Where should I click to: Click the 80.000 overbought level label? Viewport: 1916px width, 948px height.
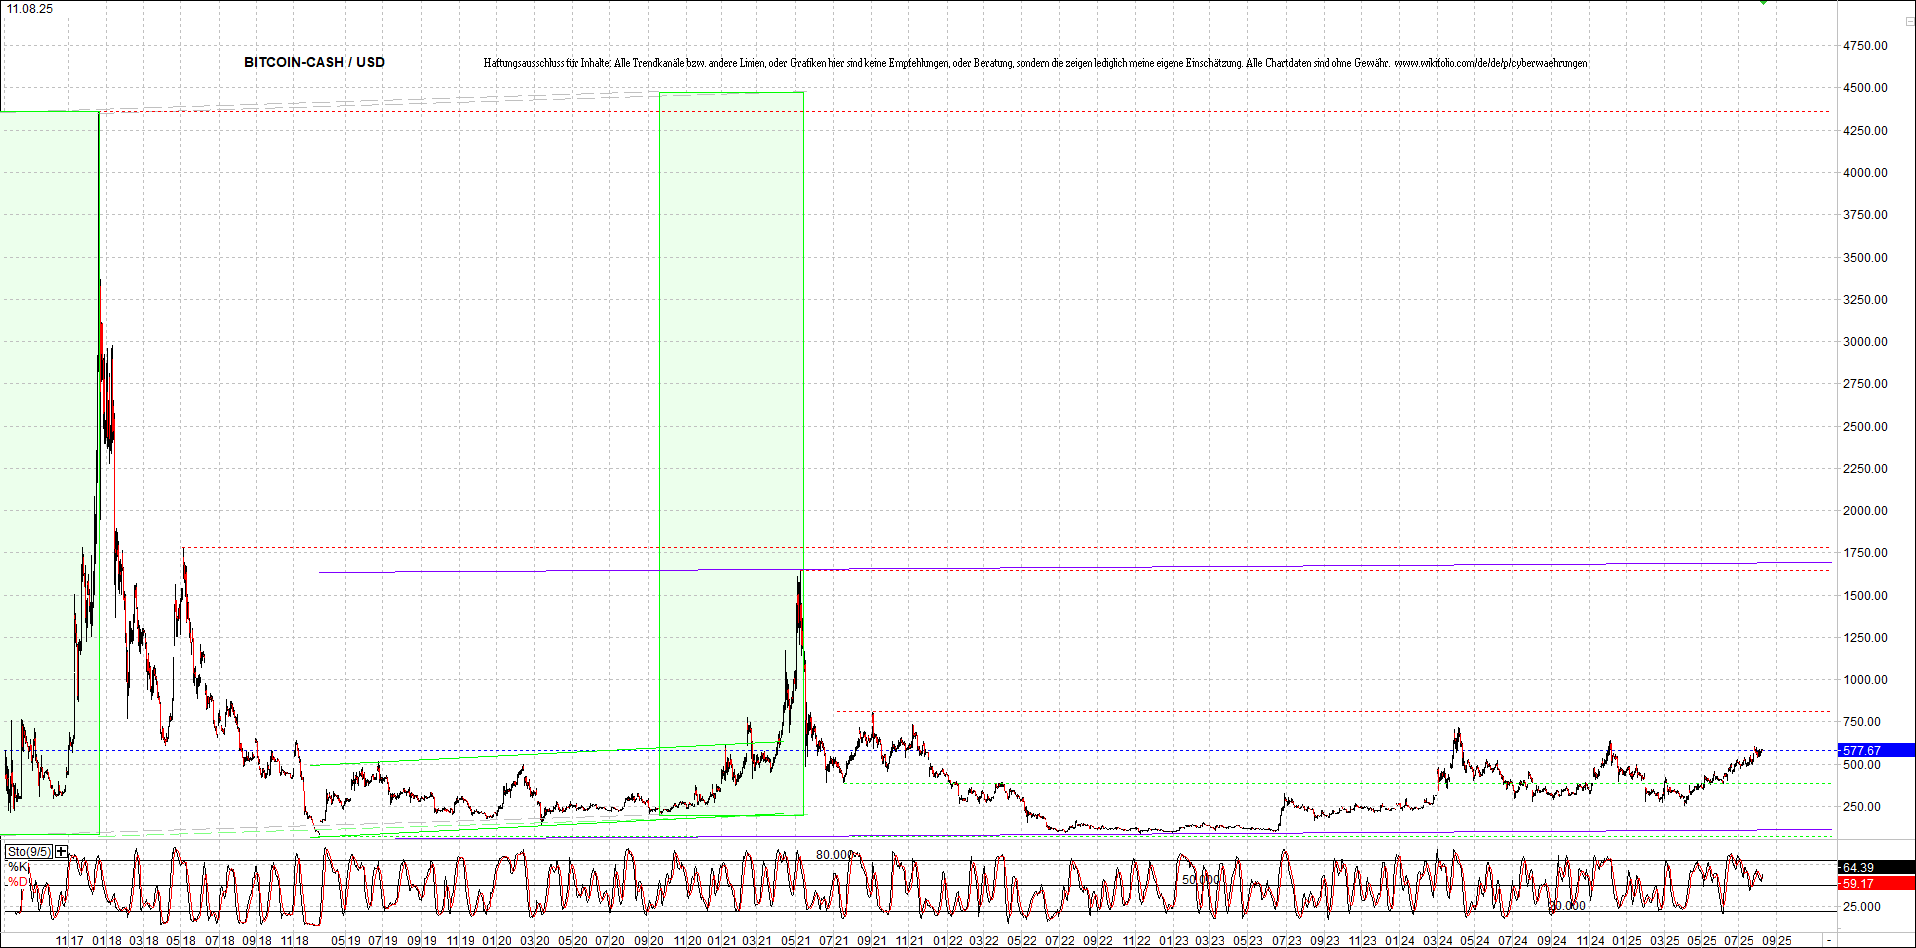835,855
